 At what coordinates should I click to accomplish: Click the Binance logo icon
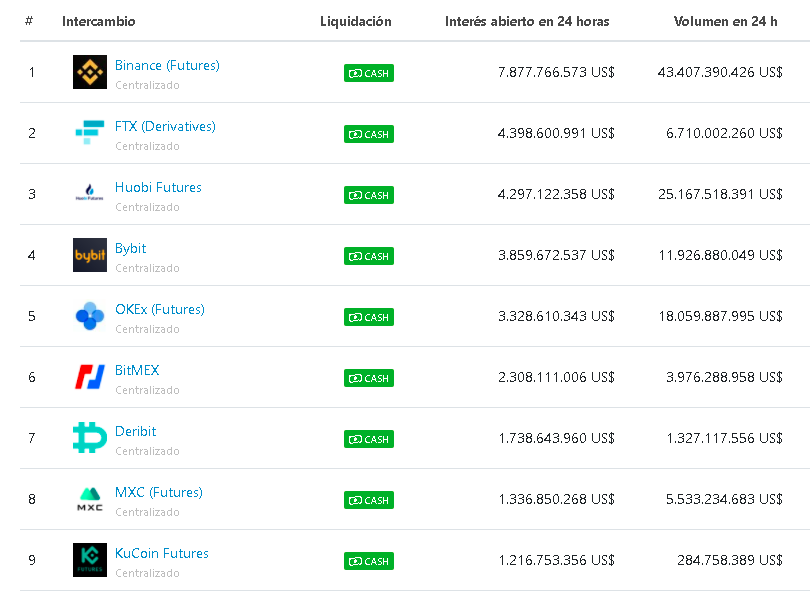90,72
